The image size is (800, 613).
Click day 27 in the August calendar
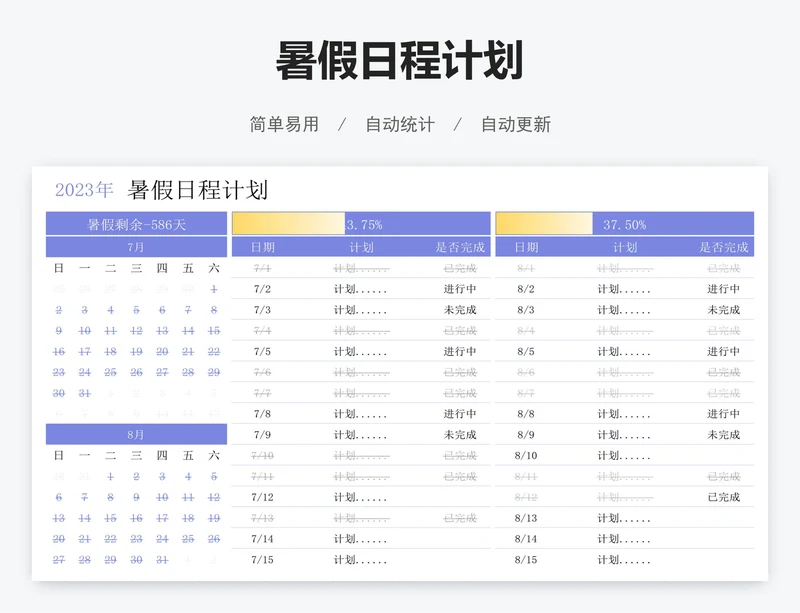tap(59, 560)
